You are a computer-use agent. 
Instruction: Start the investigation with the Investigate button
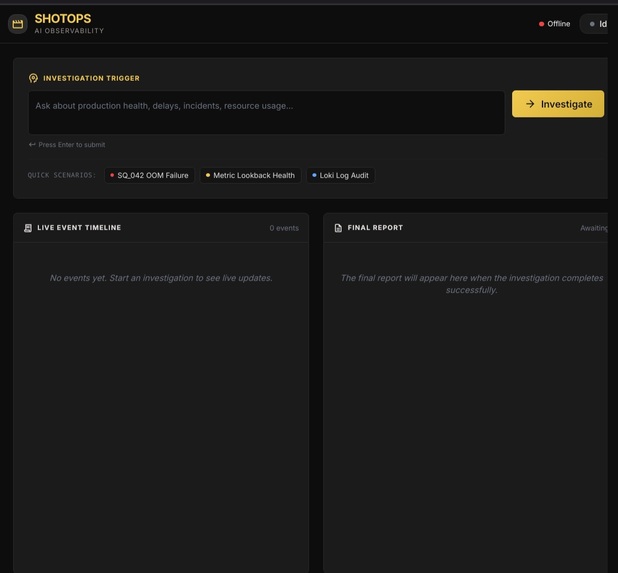(558, 104)
